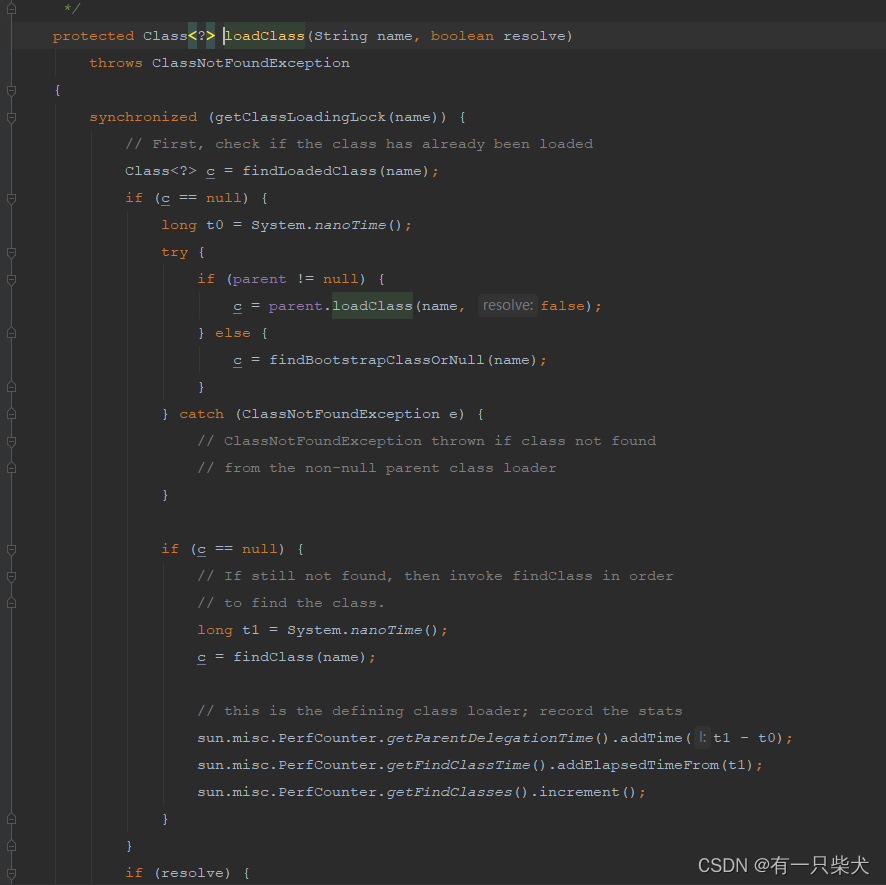Click the highlighted loadClass in parent.loadClass call
The image size is (886, 885).
coord(372,306)
